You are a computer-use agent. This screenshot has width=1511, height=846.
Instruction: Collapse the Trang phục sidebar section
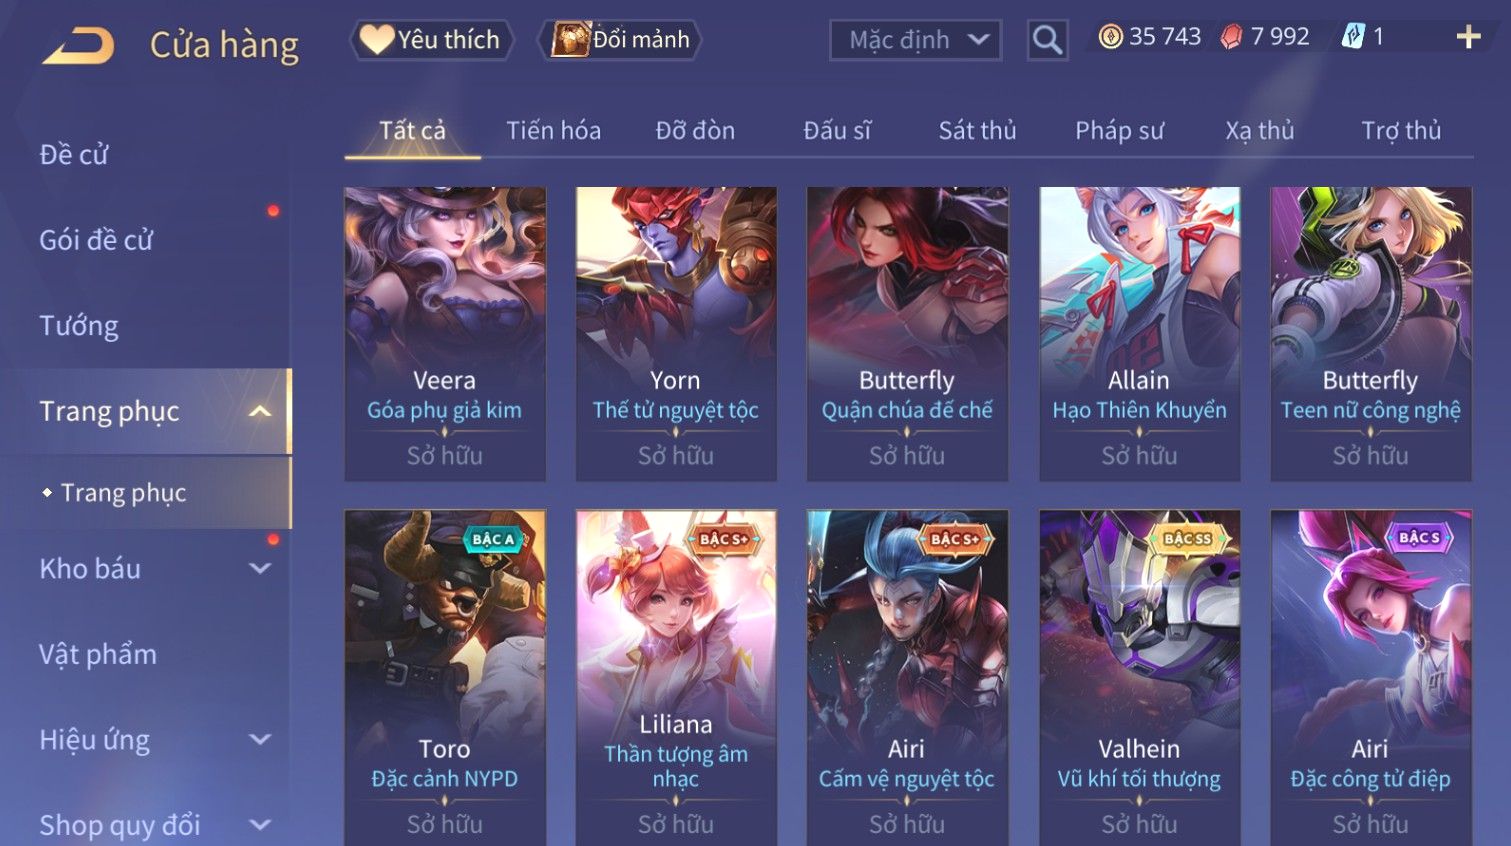tap(260, 411)
